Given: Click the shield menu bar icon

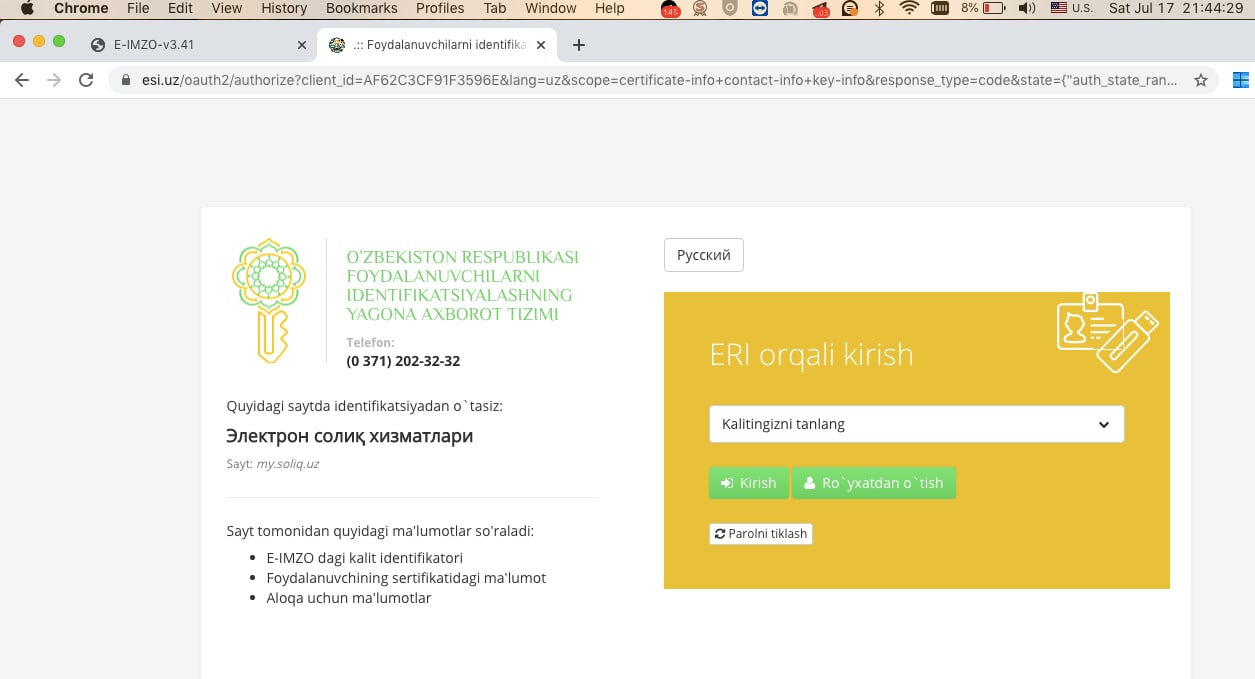Looking at the screenshot, I should [730, 8].
